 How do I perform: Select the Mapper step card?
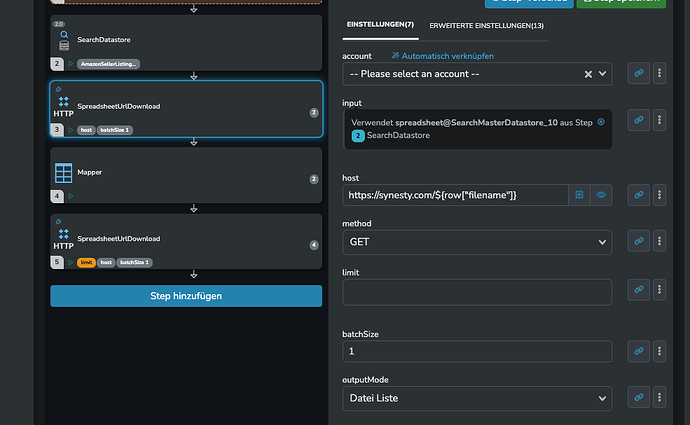coord(186,175)
